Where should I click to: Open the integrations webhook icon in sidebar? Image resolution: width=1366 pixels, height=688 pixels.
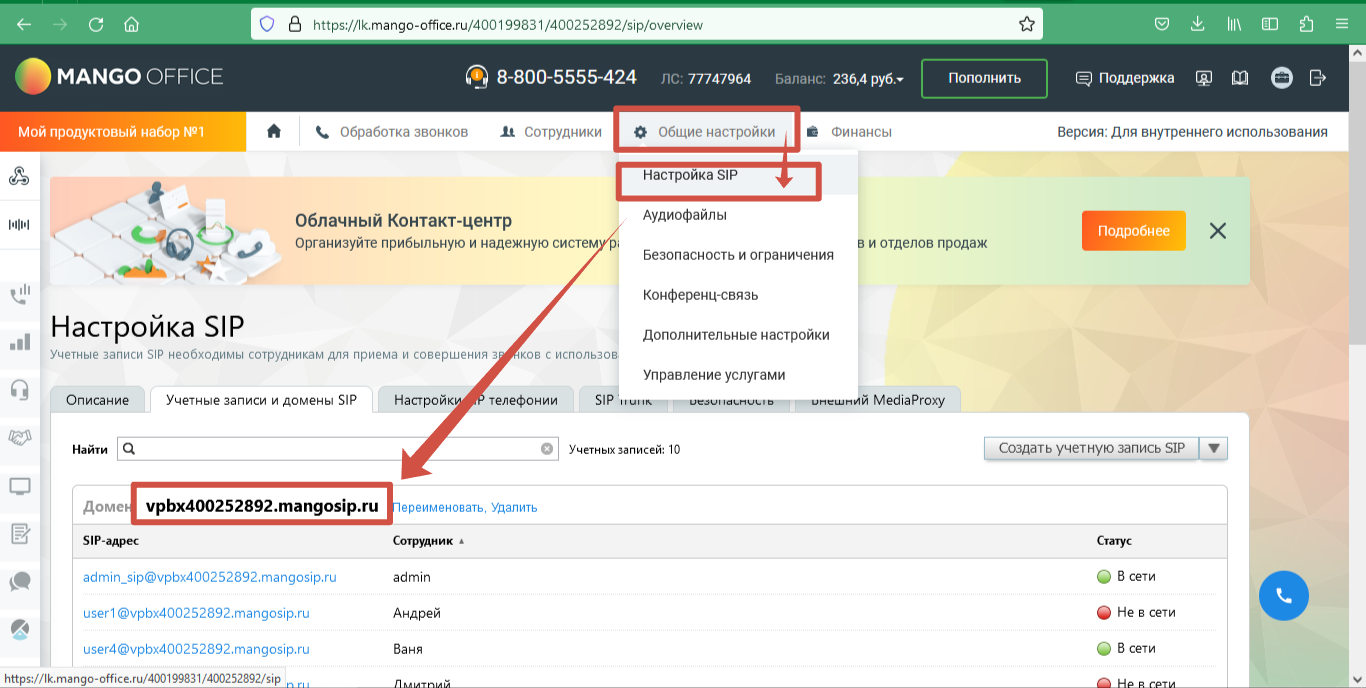pyautogui.click(x=19, y=177)
